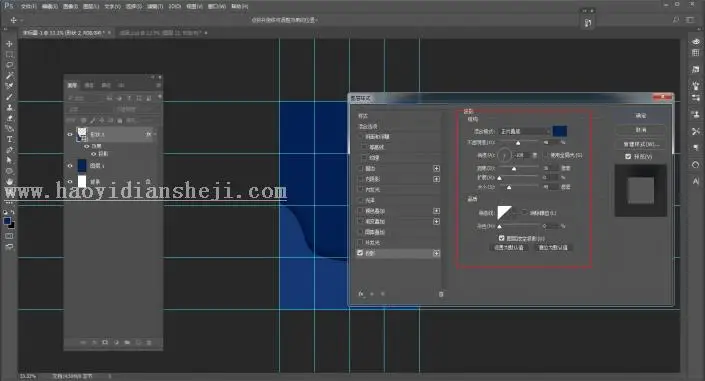Click the move effect up arrow in dialog
This screenshot has width=705, height=381.
[x=372, y=294]
